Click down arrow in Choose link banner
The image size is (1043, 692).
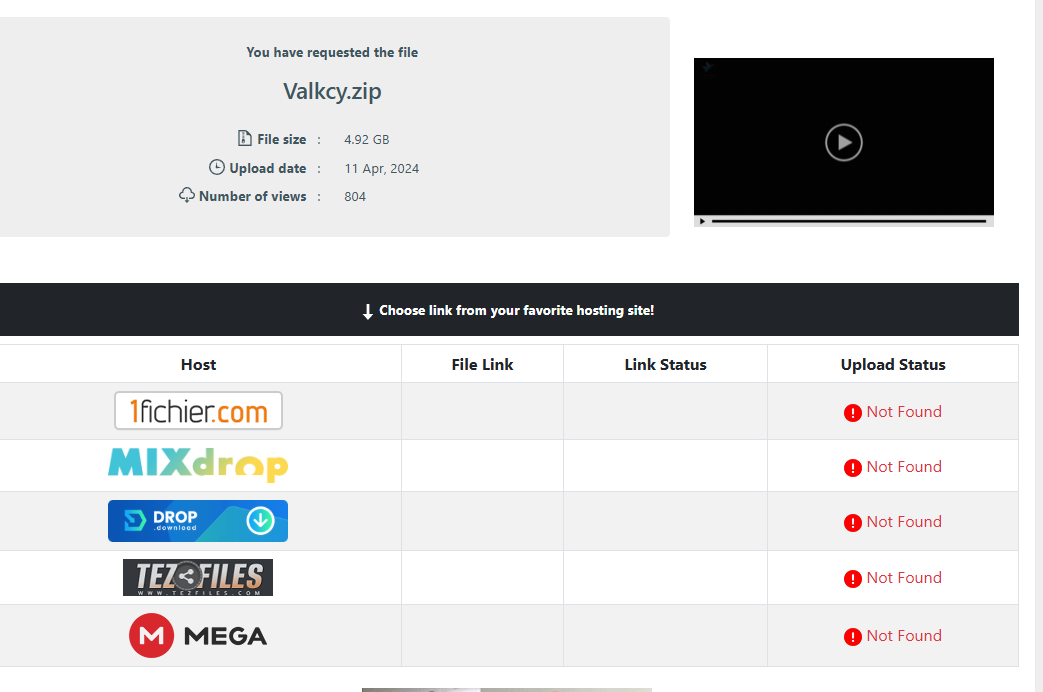(368, 312)
